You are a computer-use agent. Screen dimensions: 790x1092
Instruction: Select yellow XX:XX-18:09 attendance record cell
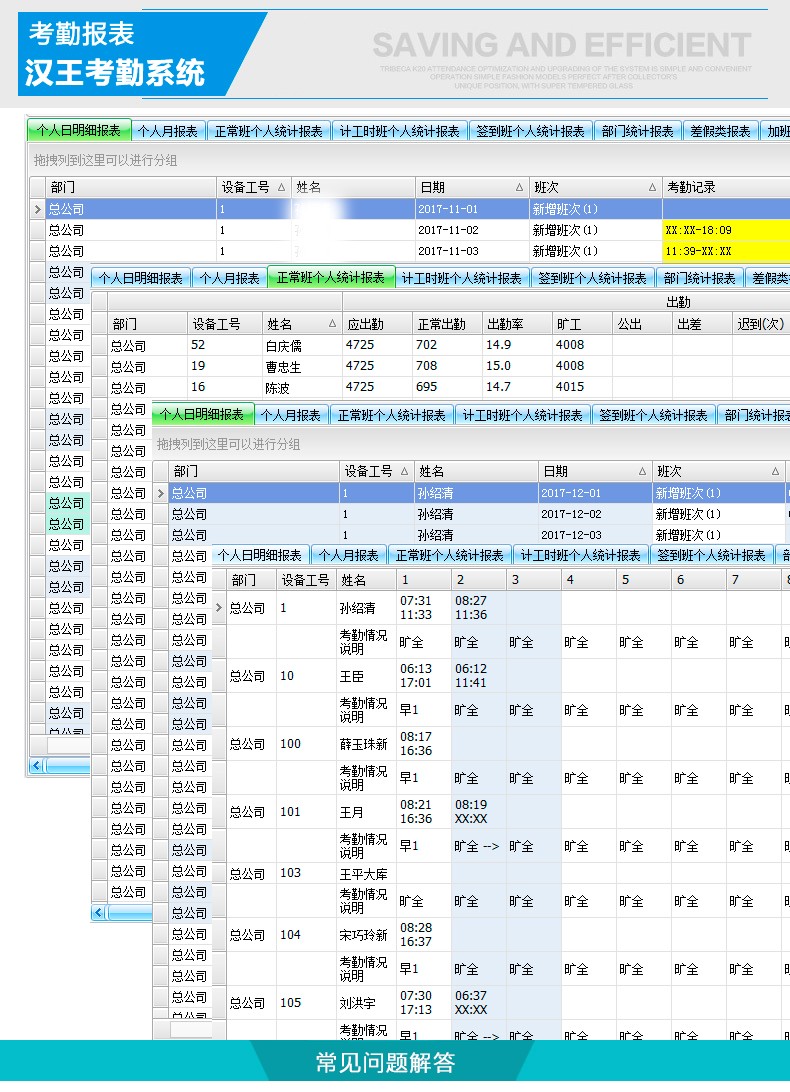(726, 230)
